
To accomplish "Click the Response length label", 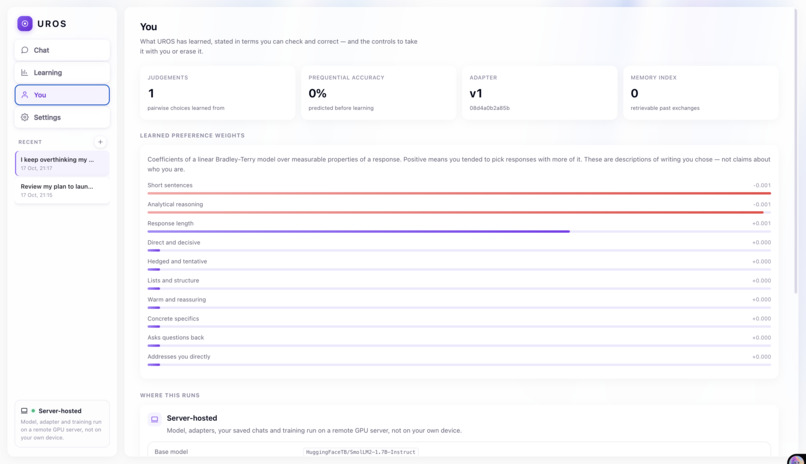I will [171, 224].
